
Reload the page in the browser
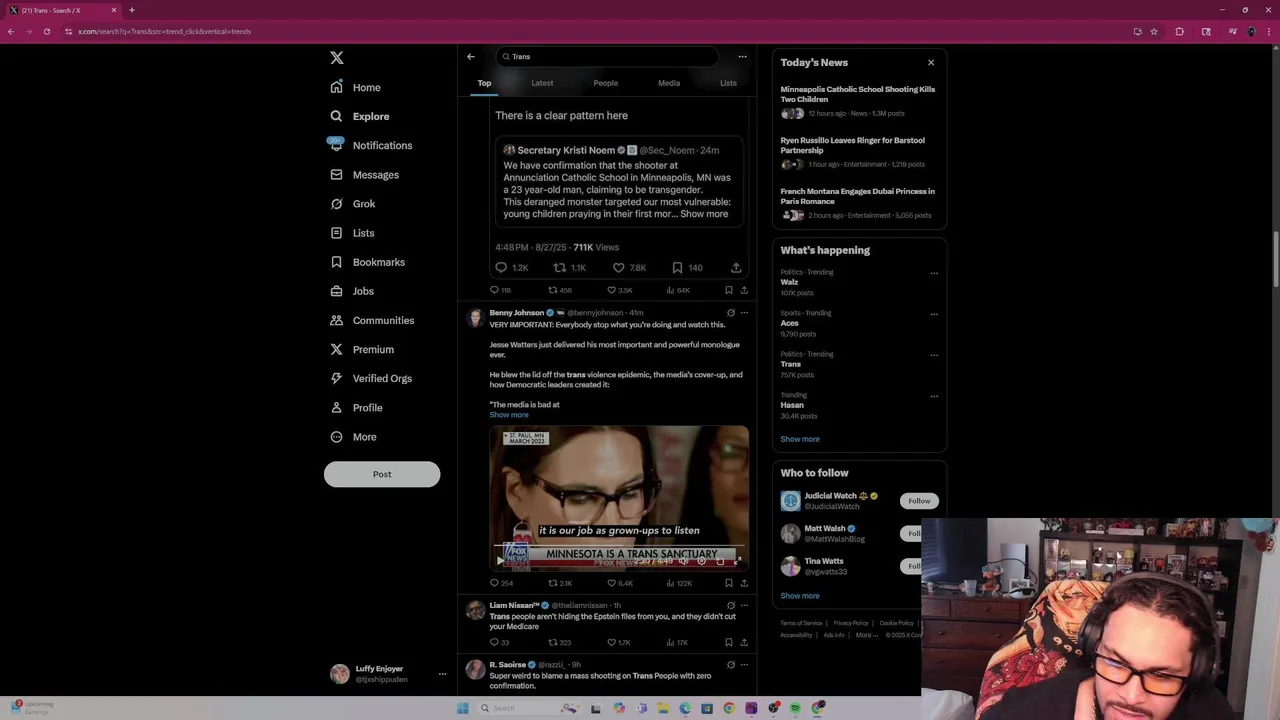tap(46, 32)
